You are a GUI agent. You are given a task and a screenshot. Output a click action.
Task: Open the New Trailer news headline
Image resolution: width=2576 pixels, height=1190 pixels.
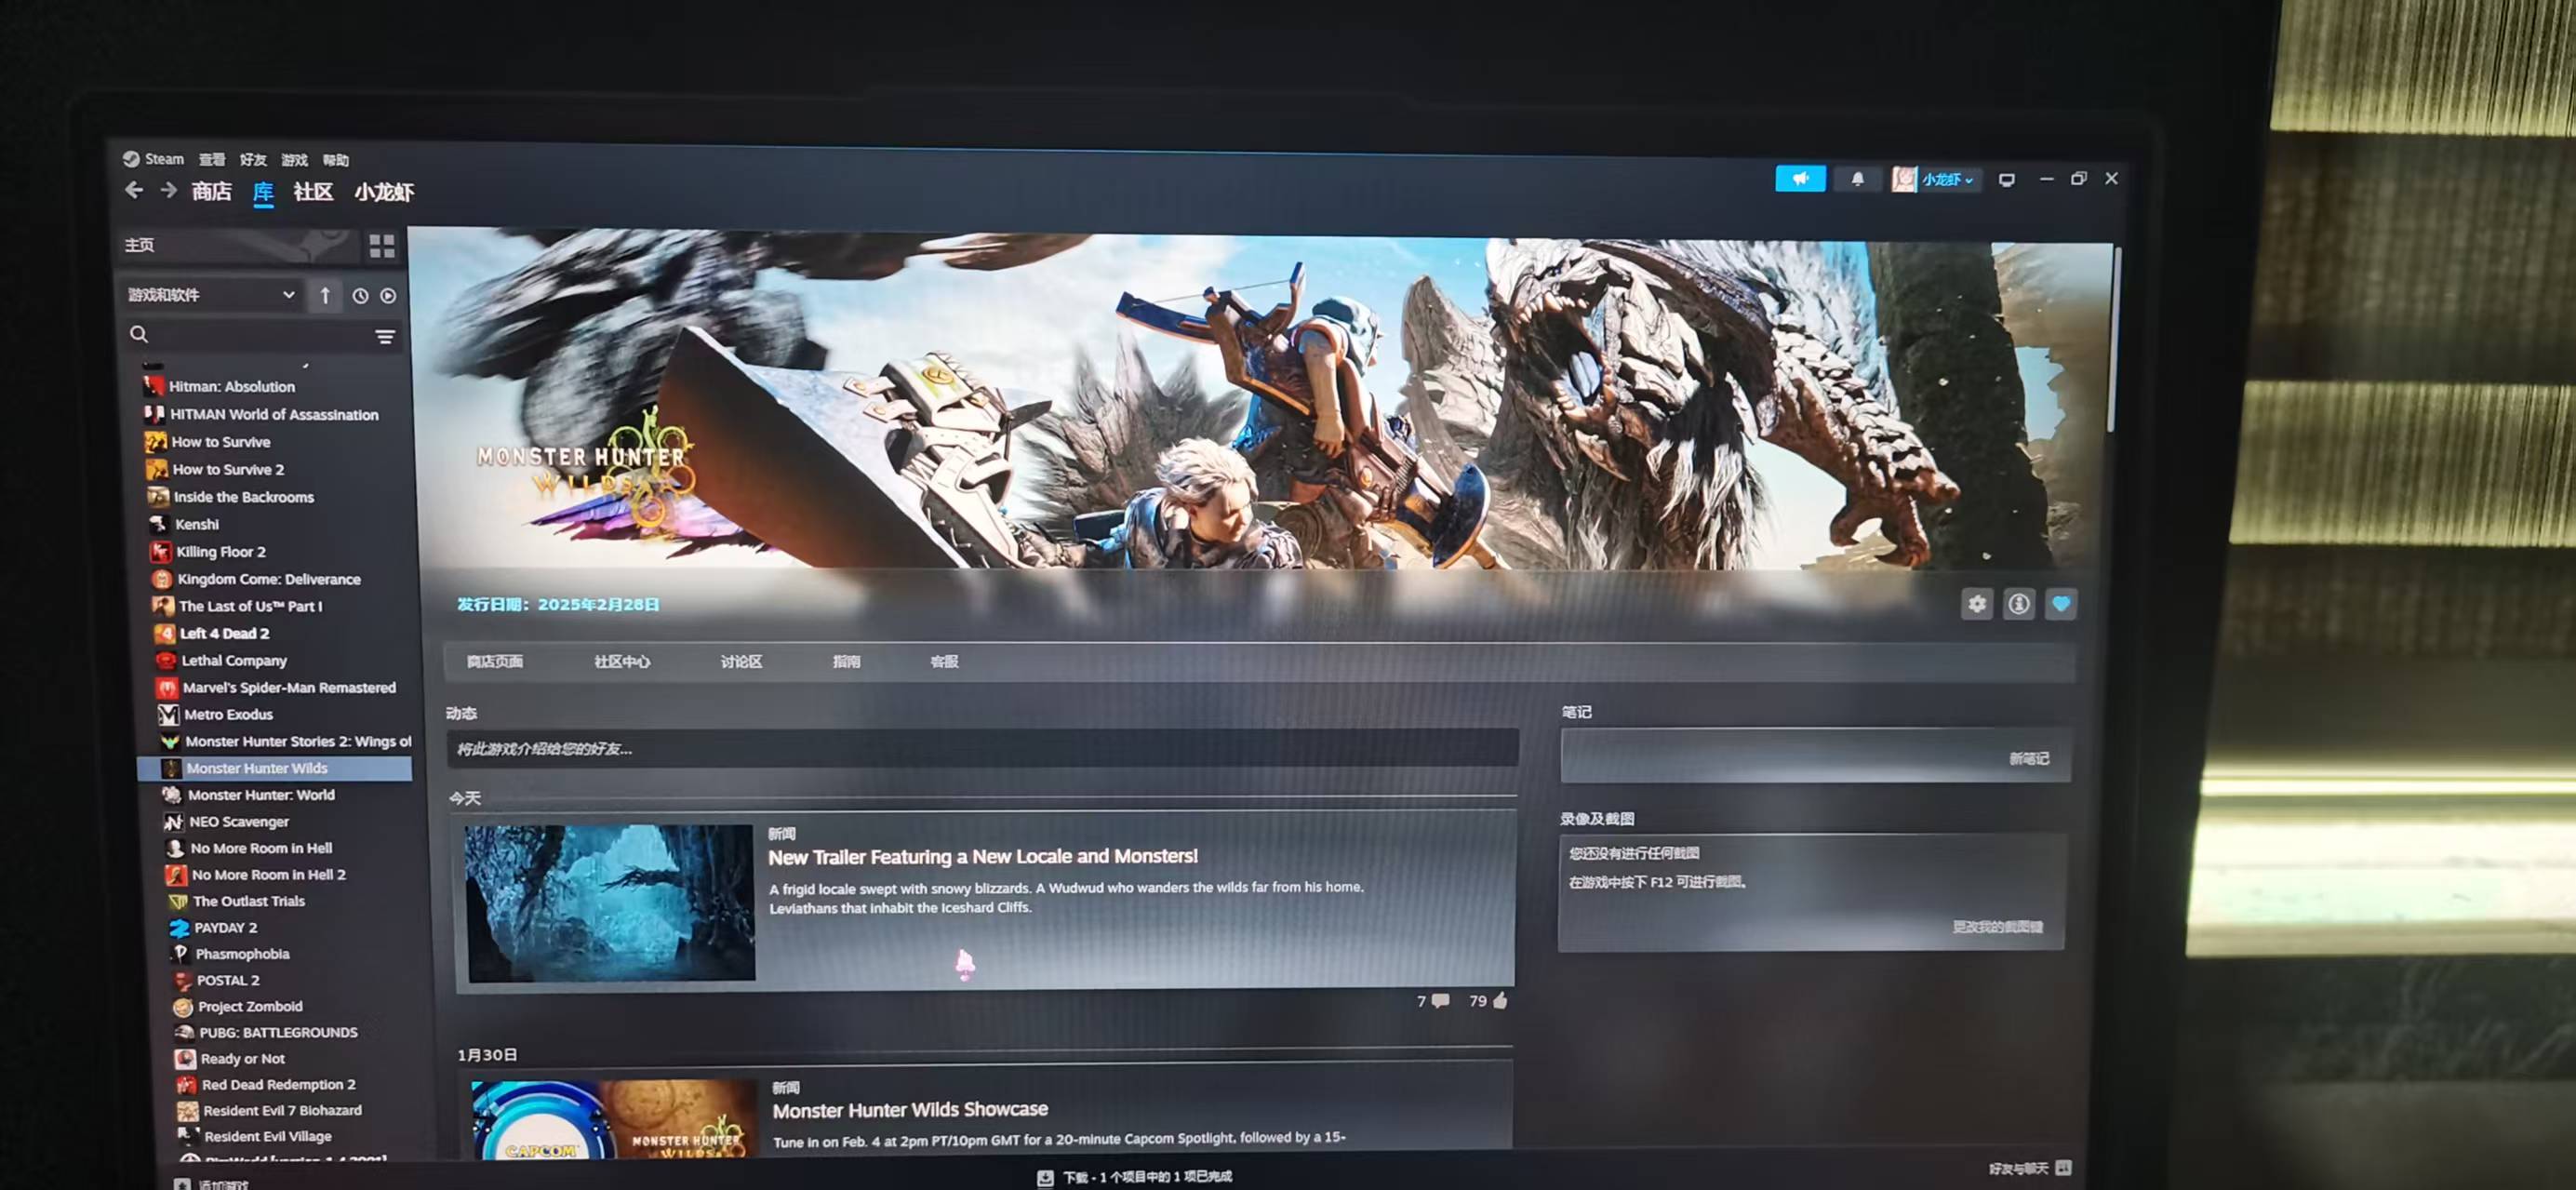coord(983,857)
